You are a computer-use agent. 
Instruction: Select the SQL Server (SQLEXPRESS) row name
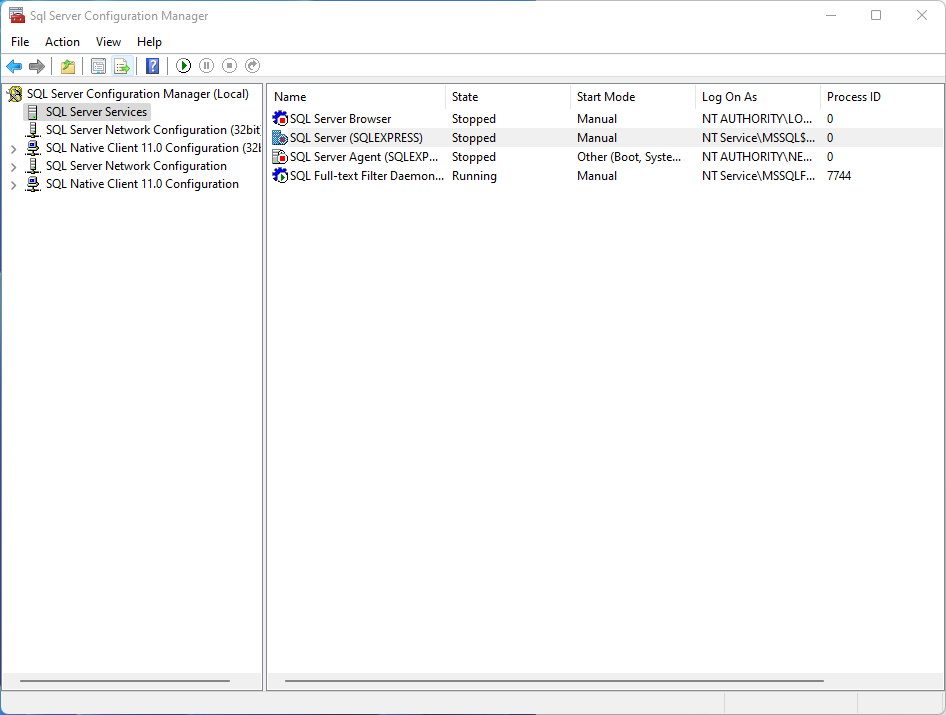click(356, 138)
